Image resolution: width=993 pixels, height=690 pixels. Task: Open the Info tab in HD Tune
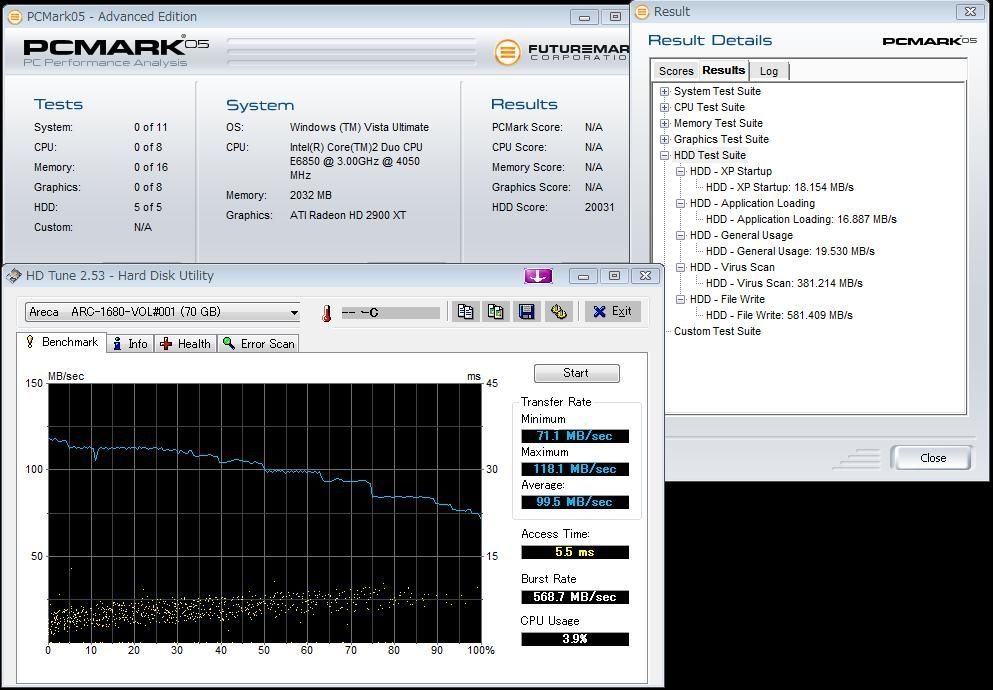click(x=130, y=344)
